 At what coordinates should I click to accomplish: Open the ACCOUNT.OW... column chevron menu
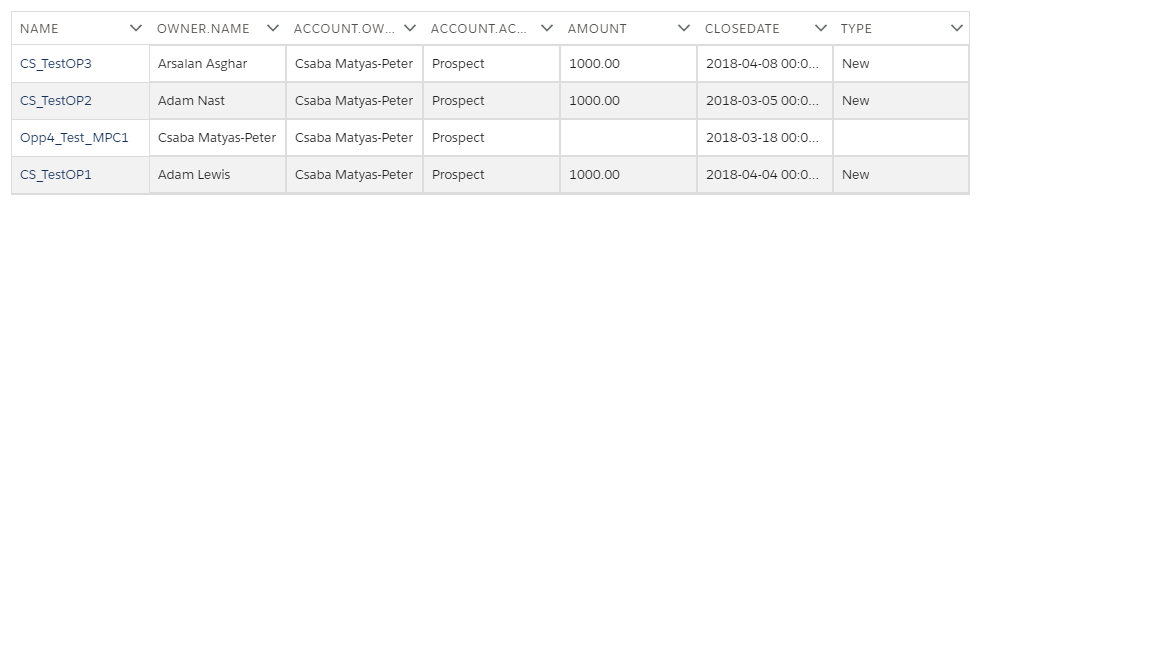tap(410, 28)
